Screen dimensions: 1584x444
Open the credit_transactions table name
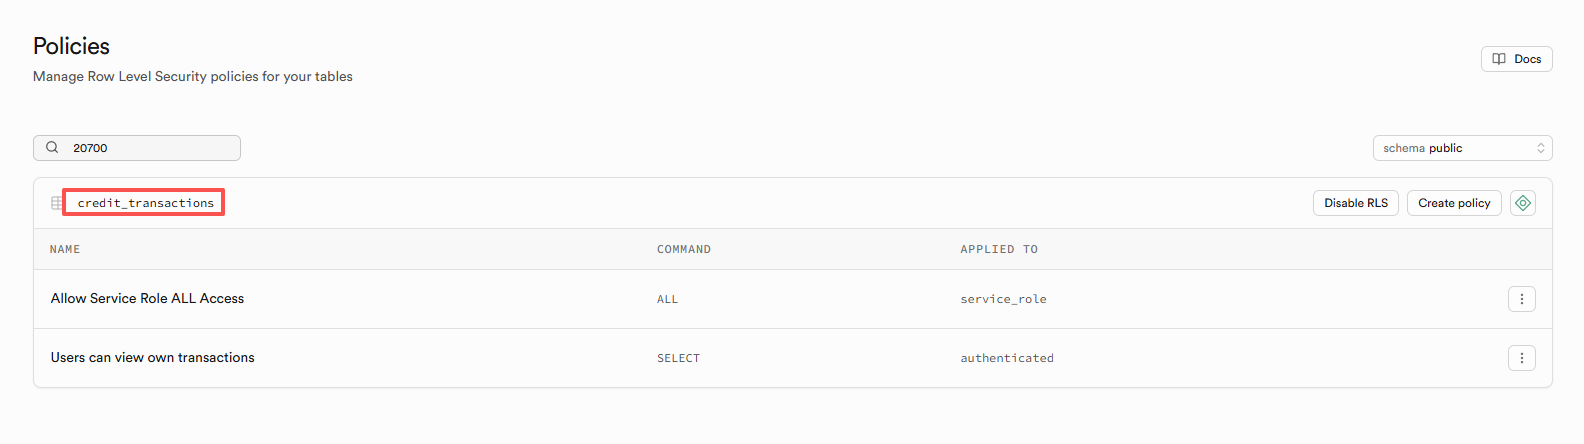point(146,203)
